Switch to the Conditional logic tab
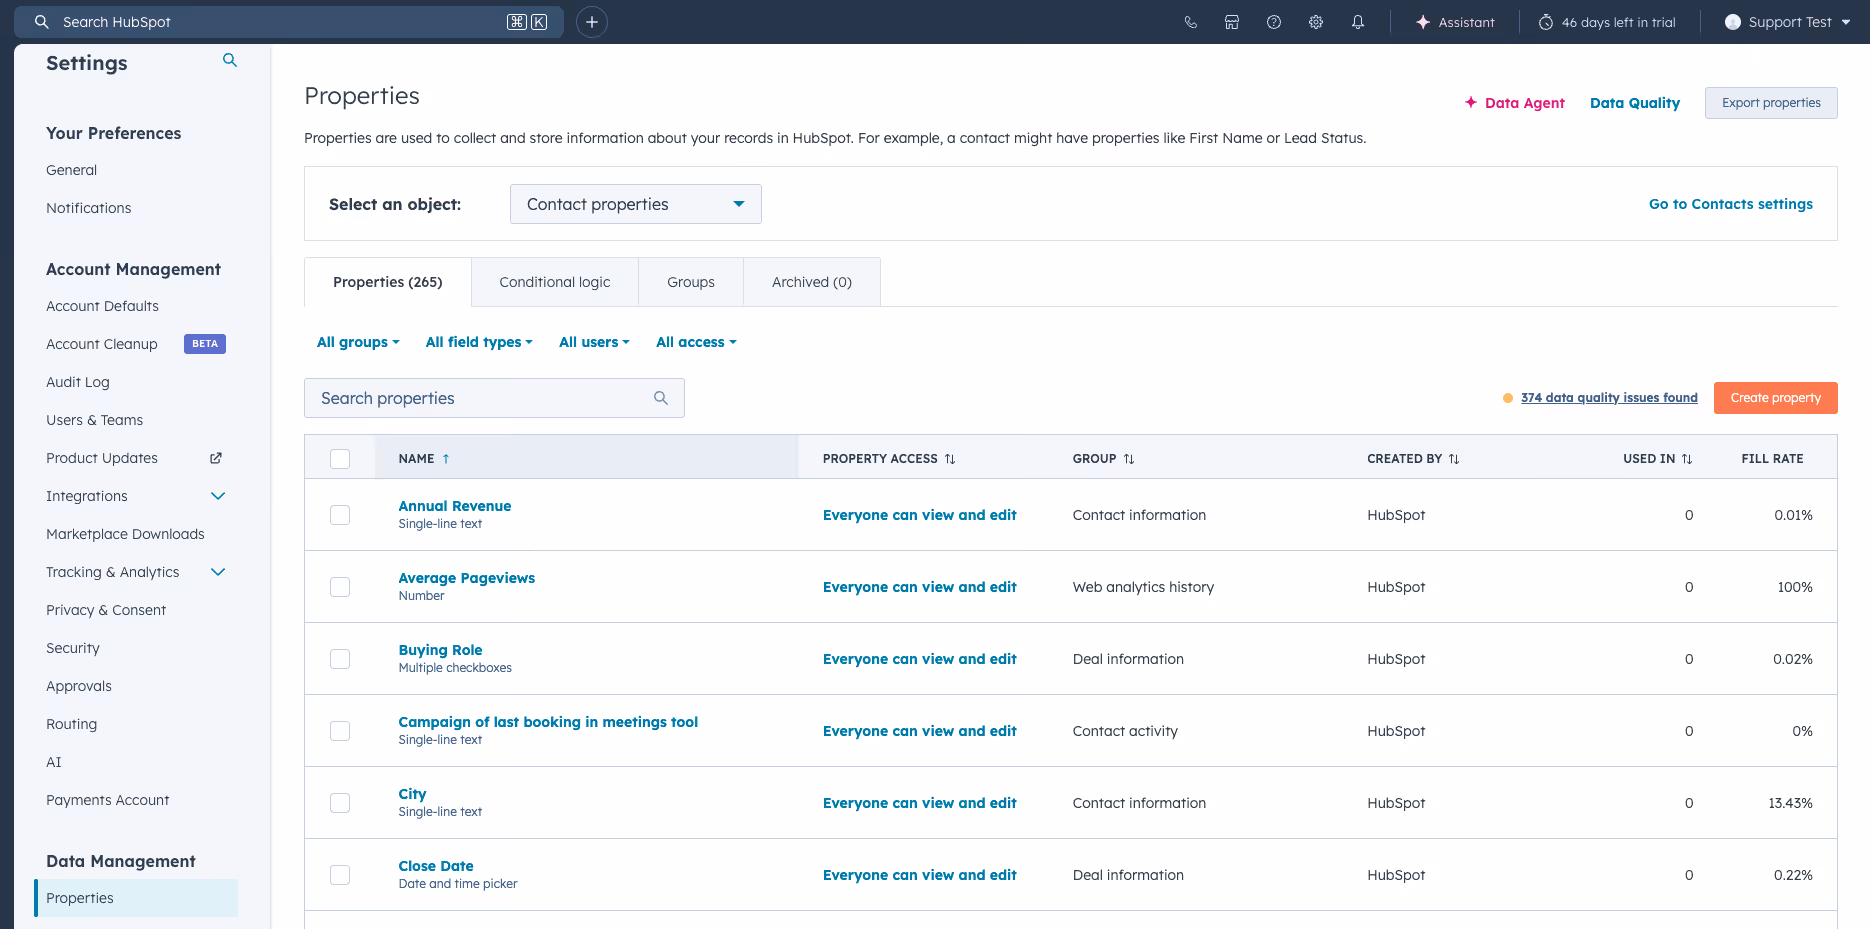The height and width of the screenshot is (929, 1870). pos(554,282)
